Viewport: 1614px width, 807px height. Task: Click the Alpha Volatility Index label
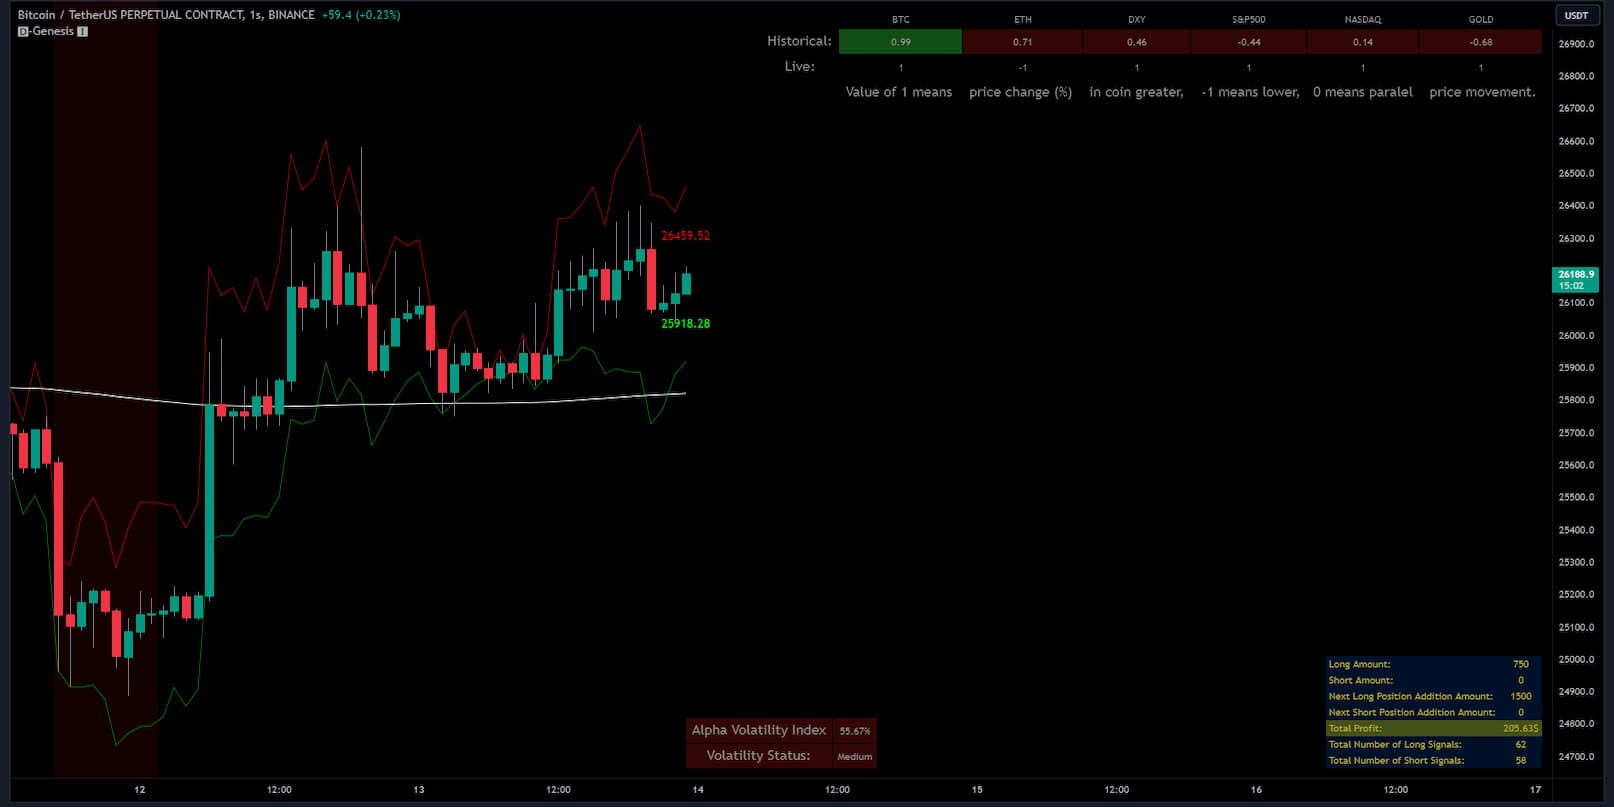coord(759,730)
